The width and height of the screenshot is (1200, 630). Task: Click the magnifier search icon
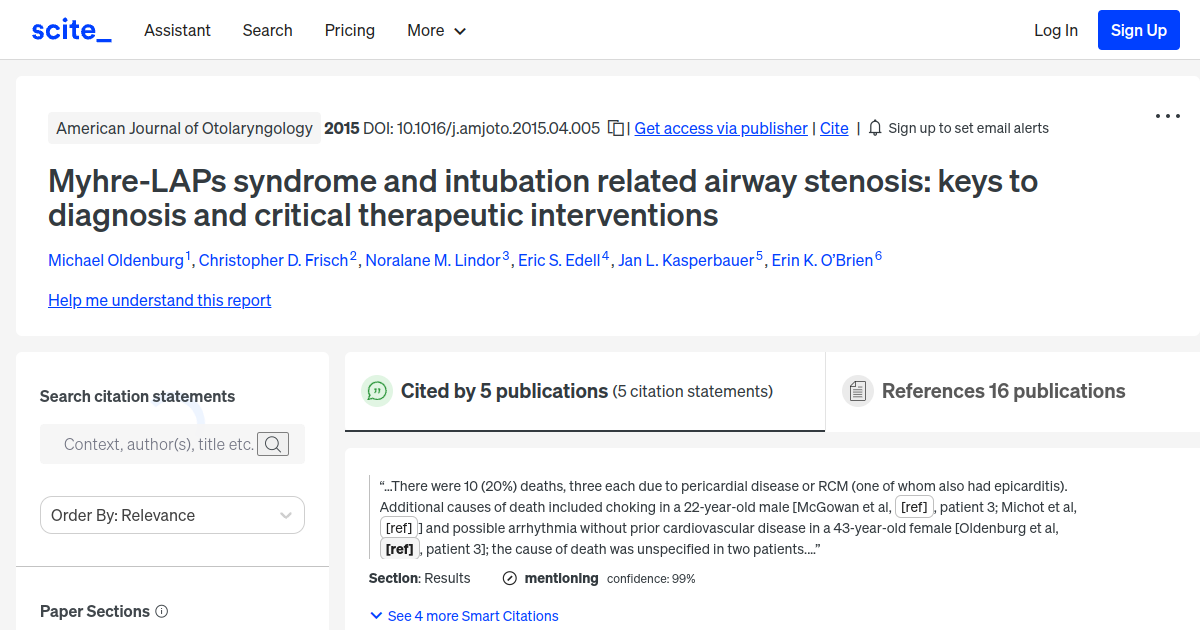(272, 444)
